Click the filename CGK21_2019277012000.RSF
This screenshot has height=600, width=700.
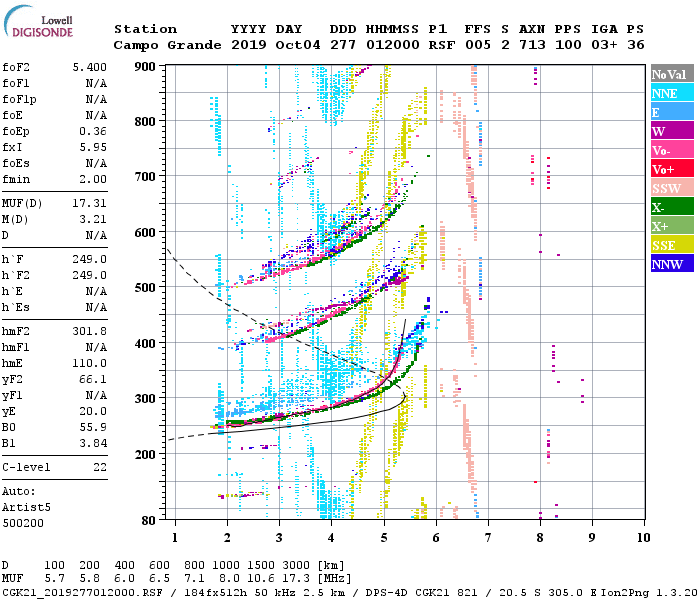[x=82, y=593]
